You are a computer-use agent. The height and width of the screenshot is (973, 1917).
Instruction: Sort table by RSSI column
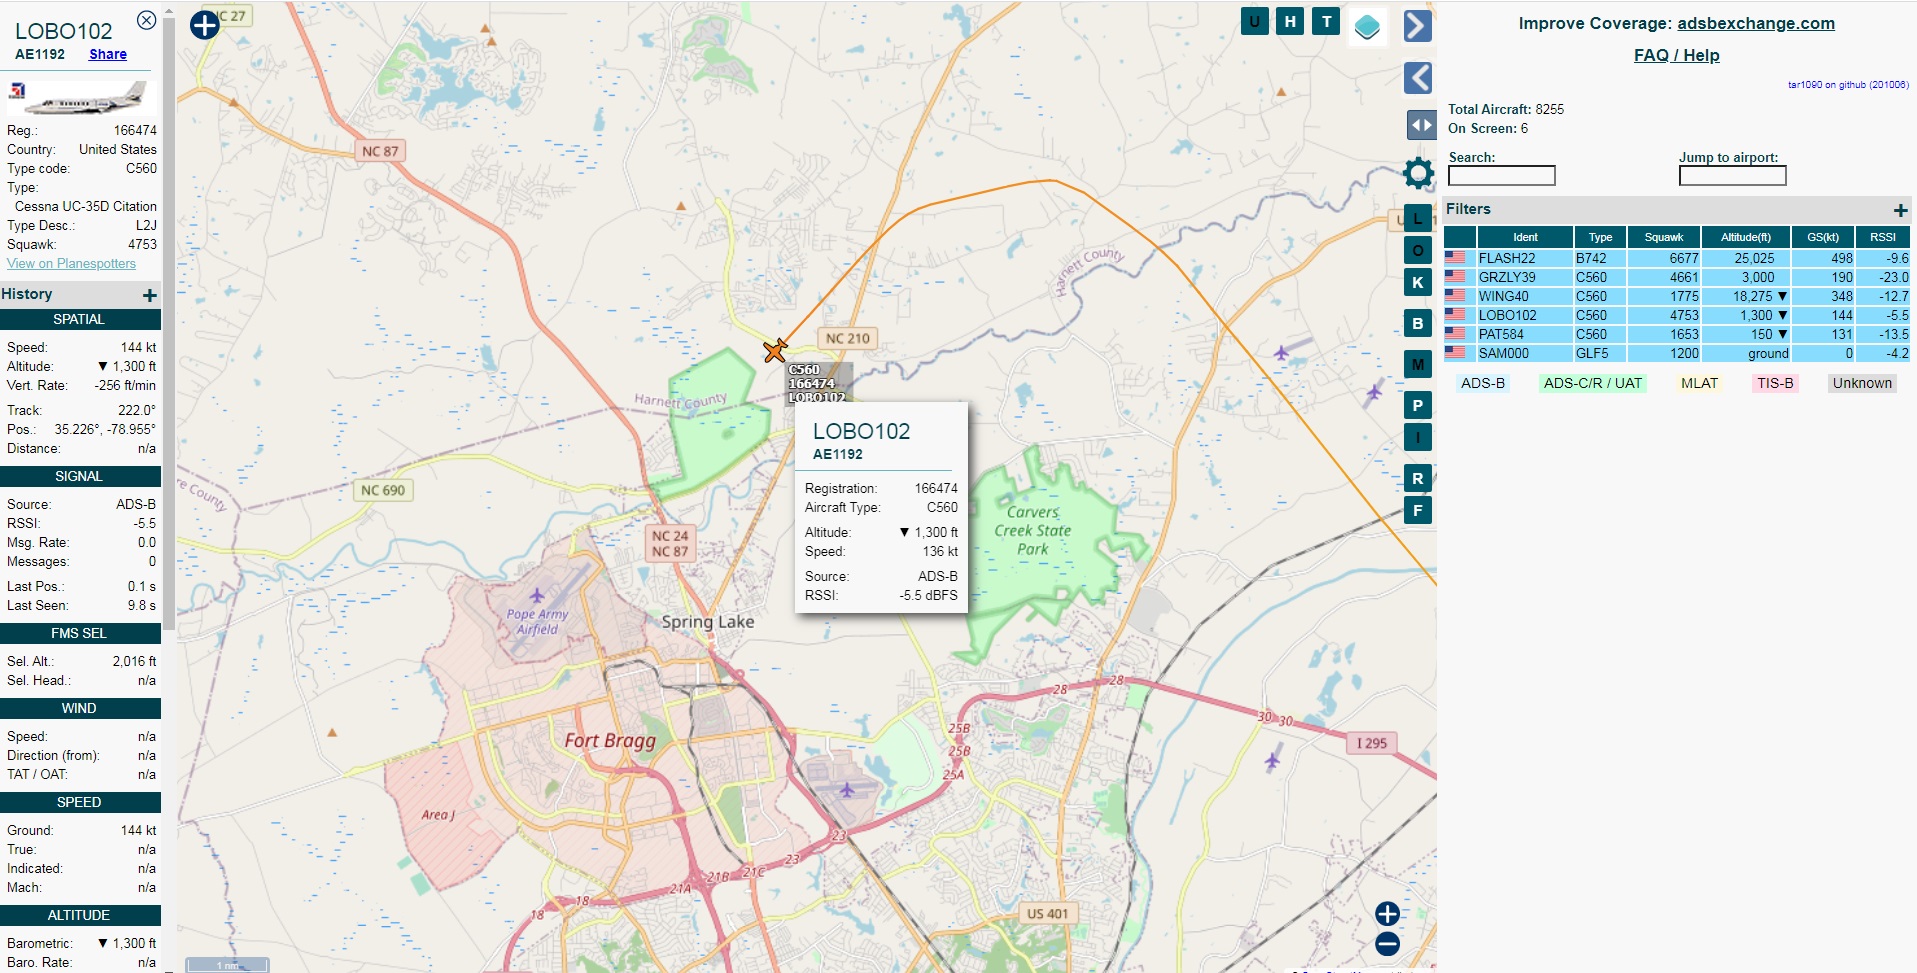pyautogui.click(x=1883, y=237)
